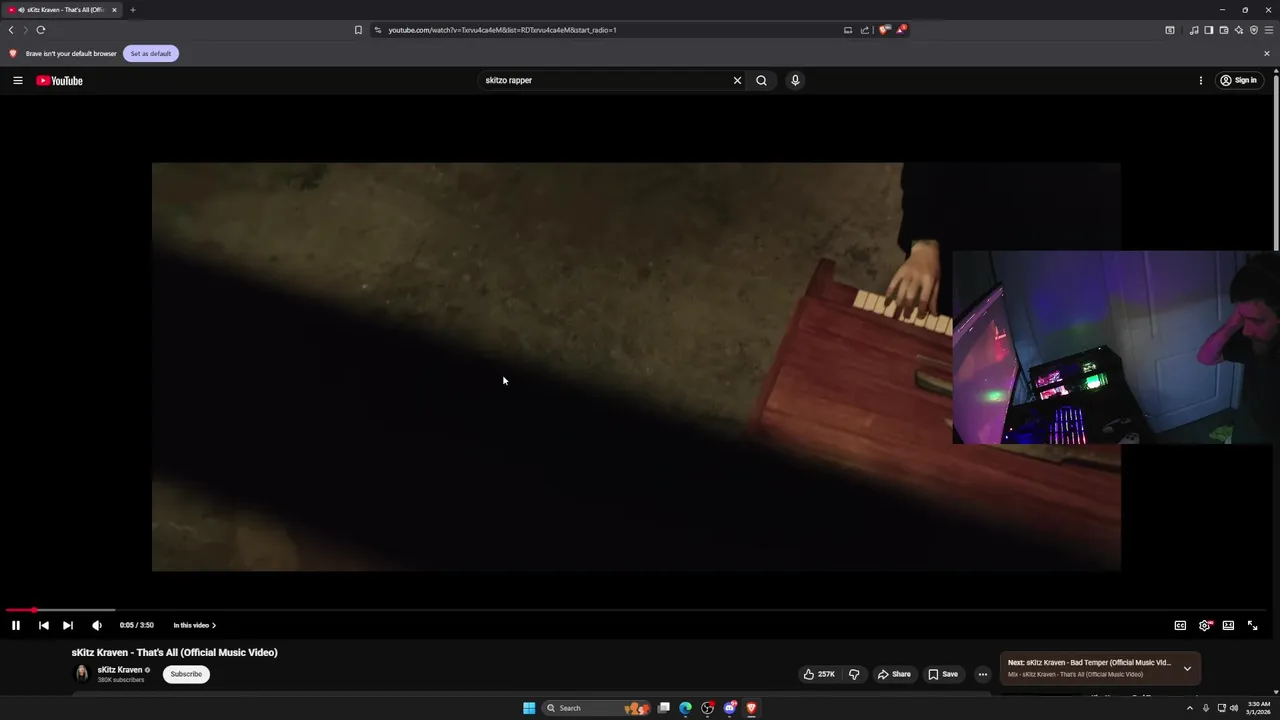Share this video

pyautogui.click(x=894, y=674)
